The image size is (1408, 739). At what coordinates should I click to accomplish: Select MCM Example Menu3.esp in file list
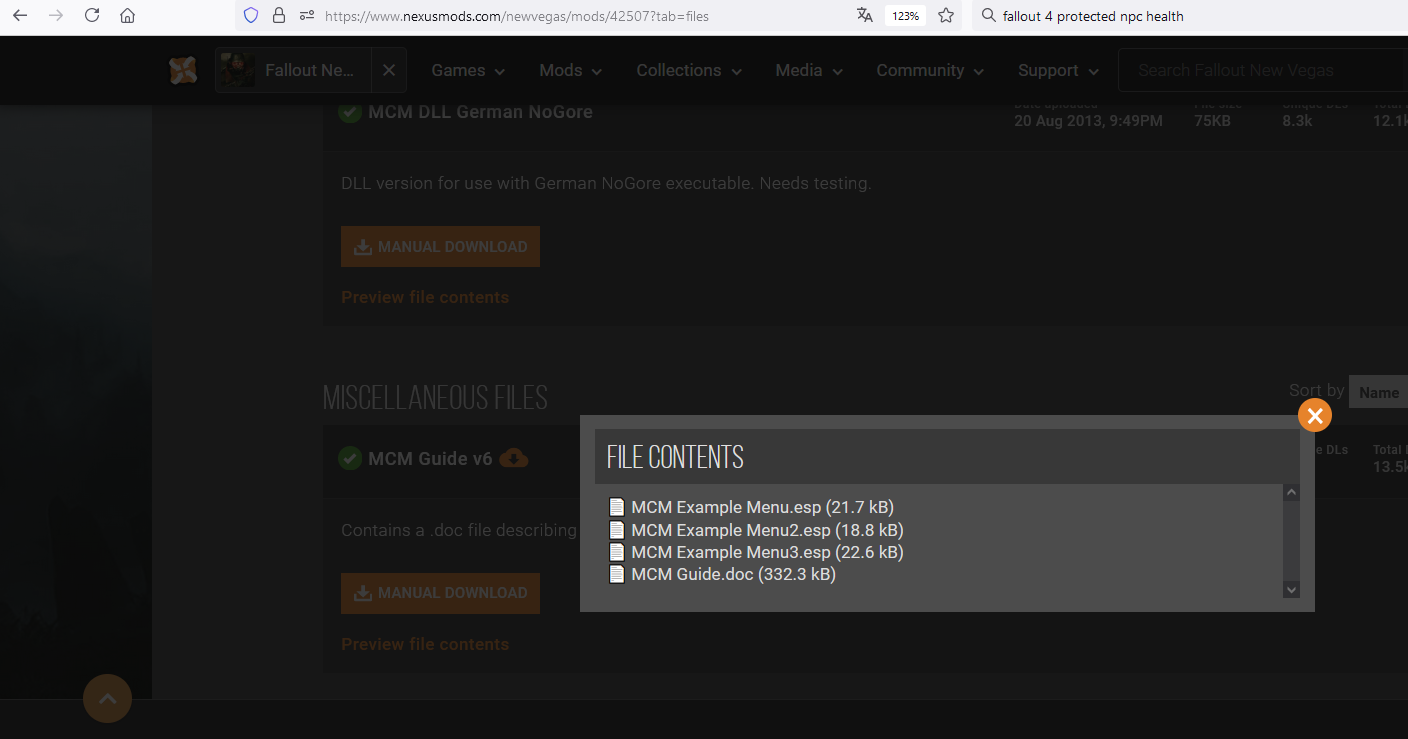click(767, 552)
